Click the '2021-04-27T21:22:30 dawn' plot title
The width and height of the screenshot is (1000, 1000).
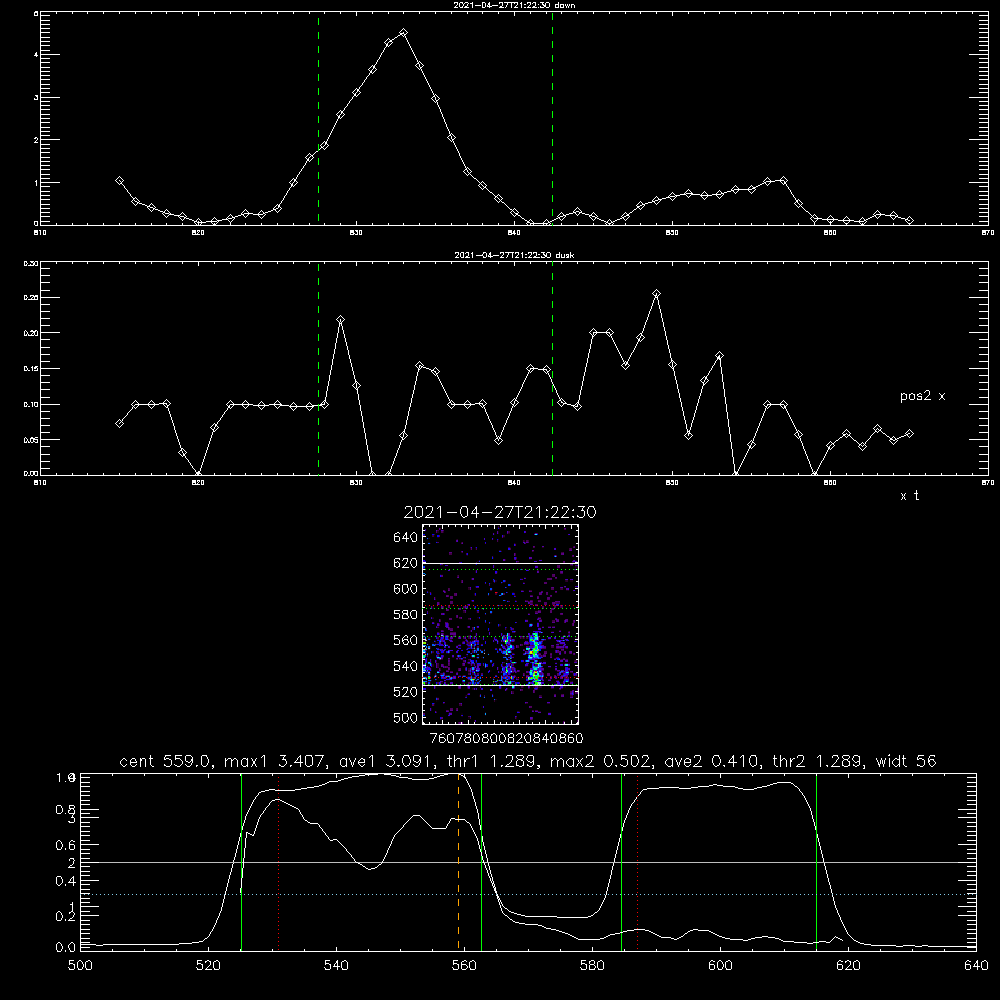(x=514, y=5)
